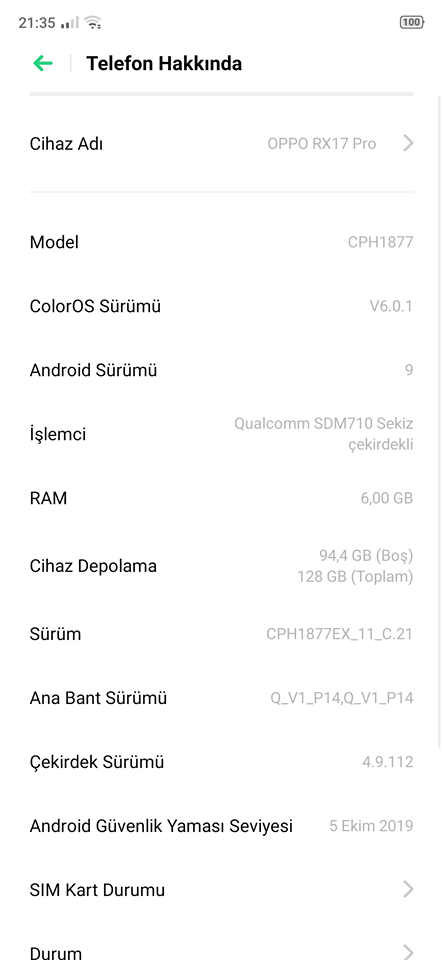Expand SIM Kart Durumu chevron
Image resolution: width=443 pixels, height=960 pixels.
coord(408,889)
